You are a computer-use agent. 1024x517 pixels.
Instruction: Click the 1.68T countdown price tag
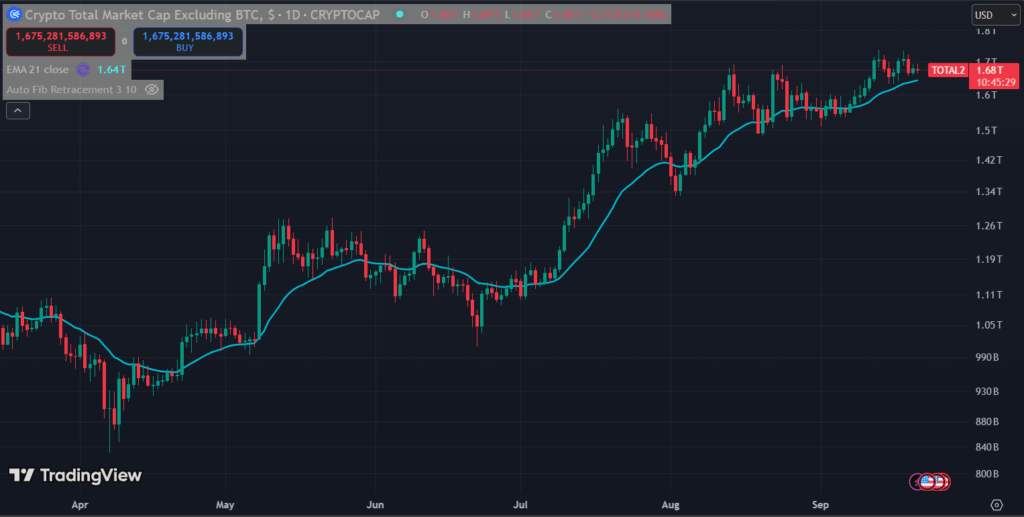click(x=993, y=76)
